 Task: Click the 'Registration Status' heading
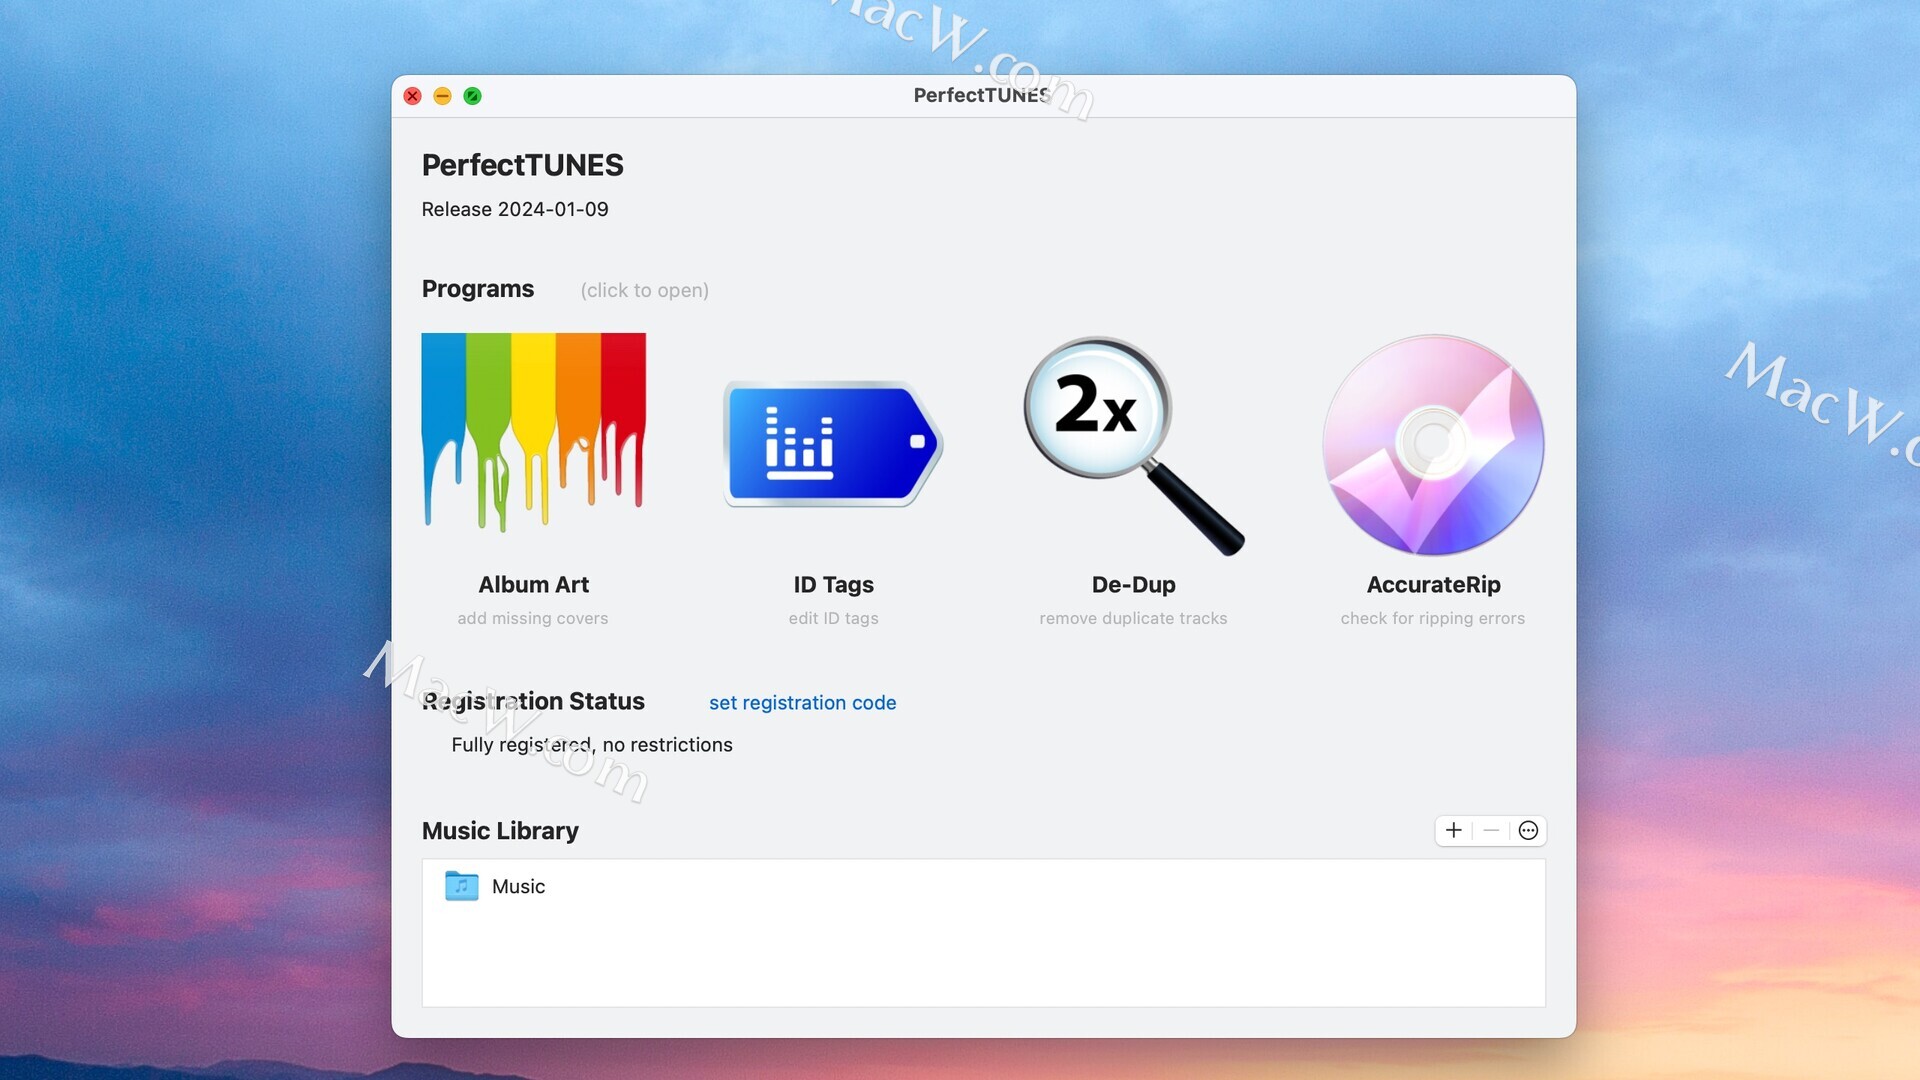tap(533, 701)
